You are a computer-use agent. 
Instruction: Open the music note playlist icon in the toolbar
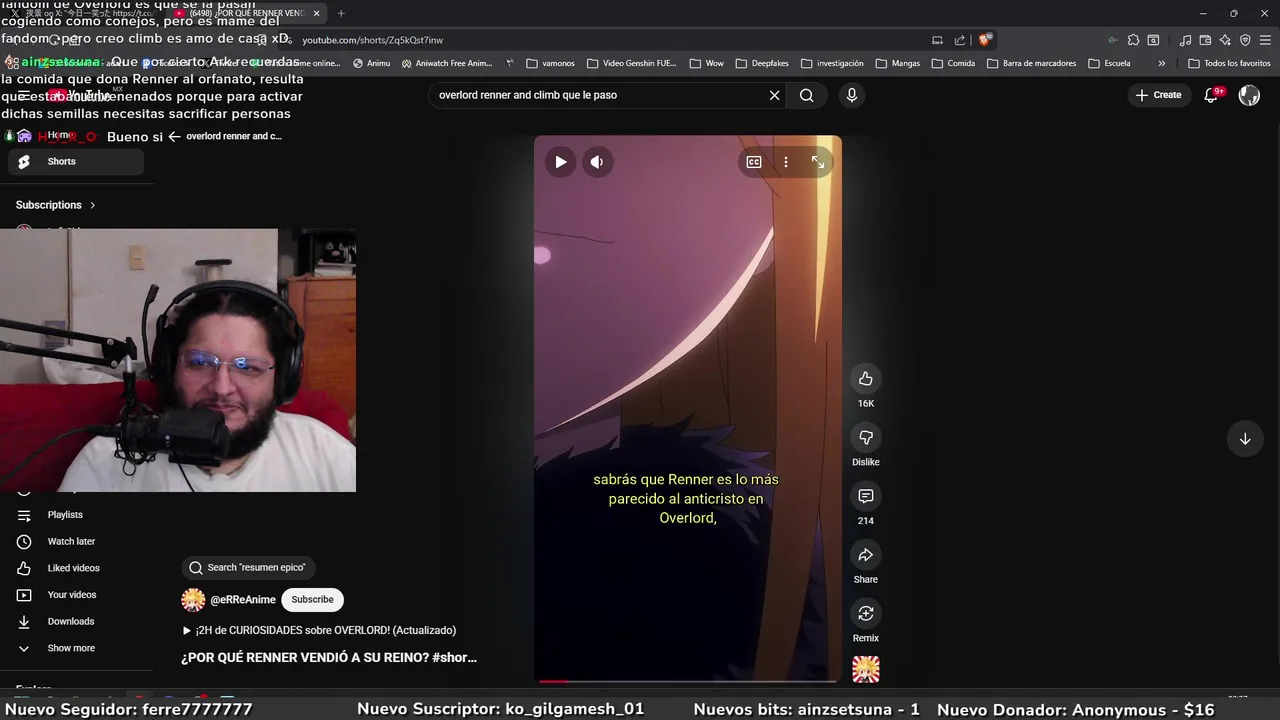click(1185, 40)
